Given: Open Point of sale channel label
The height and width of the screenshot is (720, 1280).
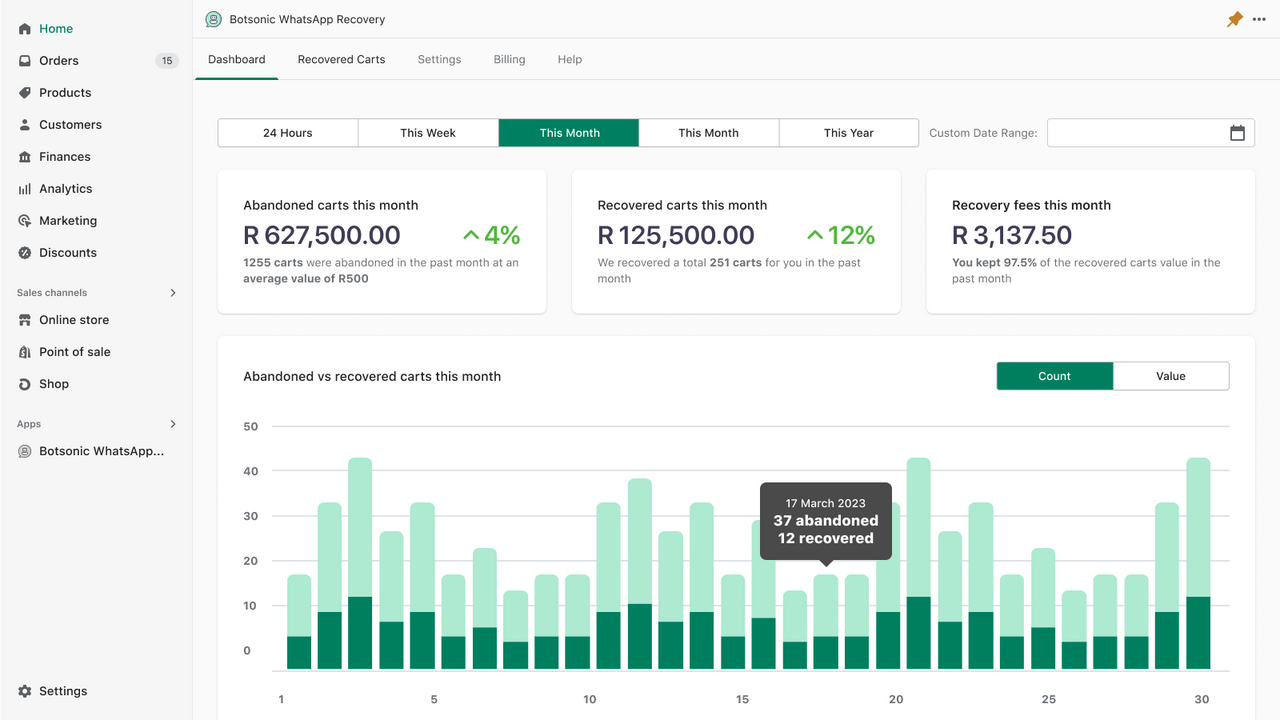Looking at the screenshot, I should point(75,352).
